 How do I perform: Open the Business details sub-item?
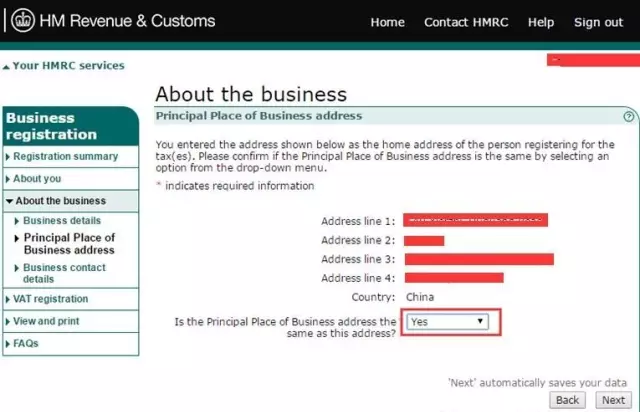coord(62,221)
